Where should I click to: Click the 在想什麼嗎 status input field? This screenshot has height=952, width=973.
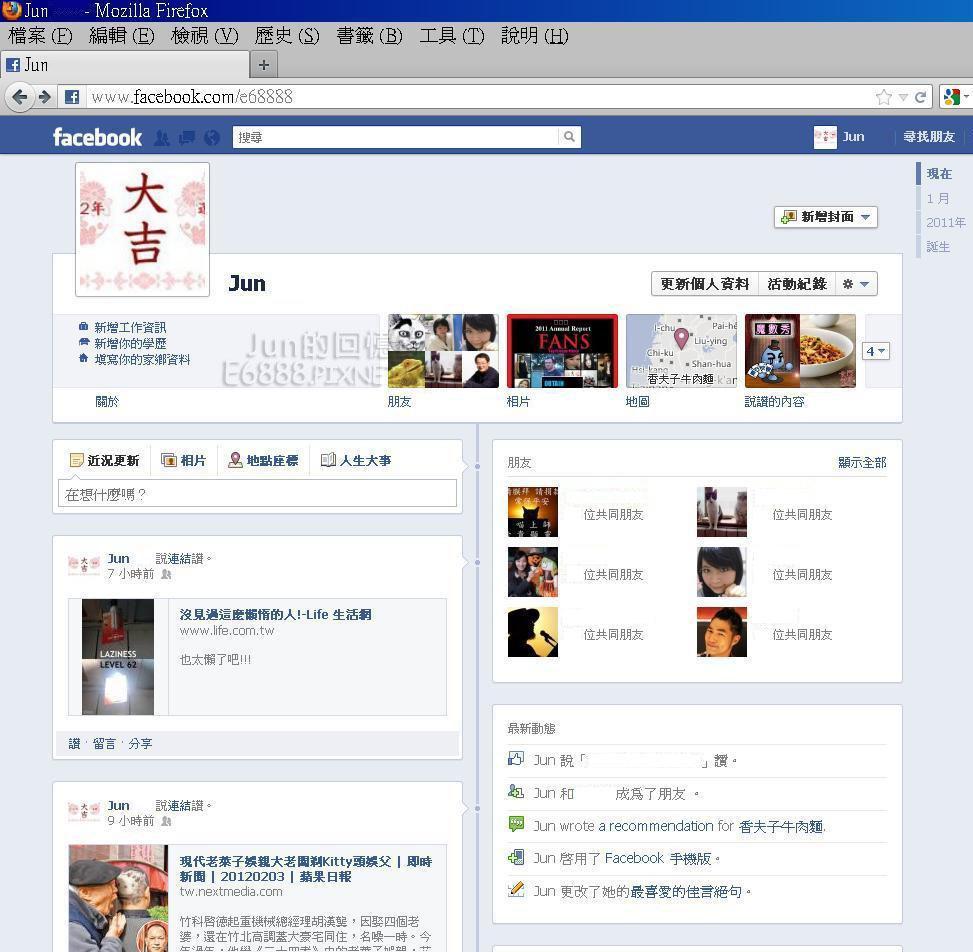257,493
